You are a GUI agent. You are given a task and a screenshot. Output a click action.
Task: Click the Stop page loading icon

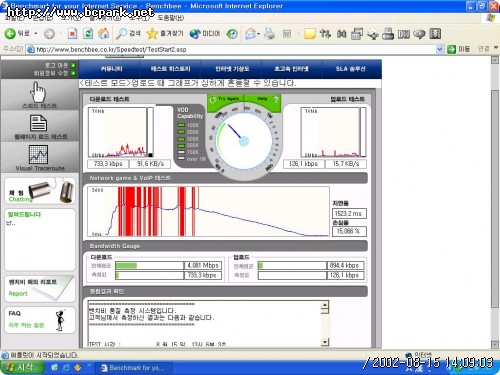pyautogui.click(x=72, y=34)
